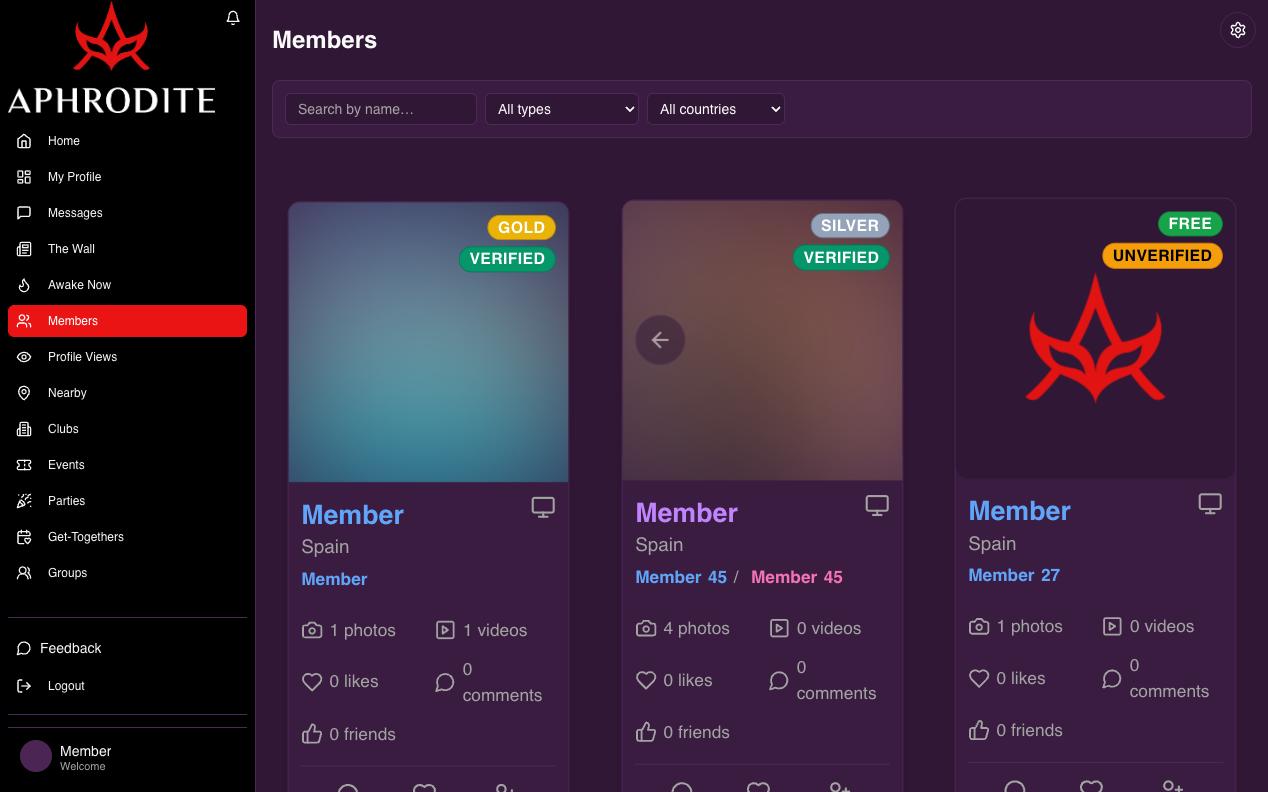The height and width of the screenshot is (792, 1268).
Task: Click video icon on Free card stats
Action: coord(1112,626)
